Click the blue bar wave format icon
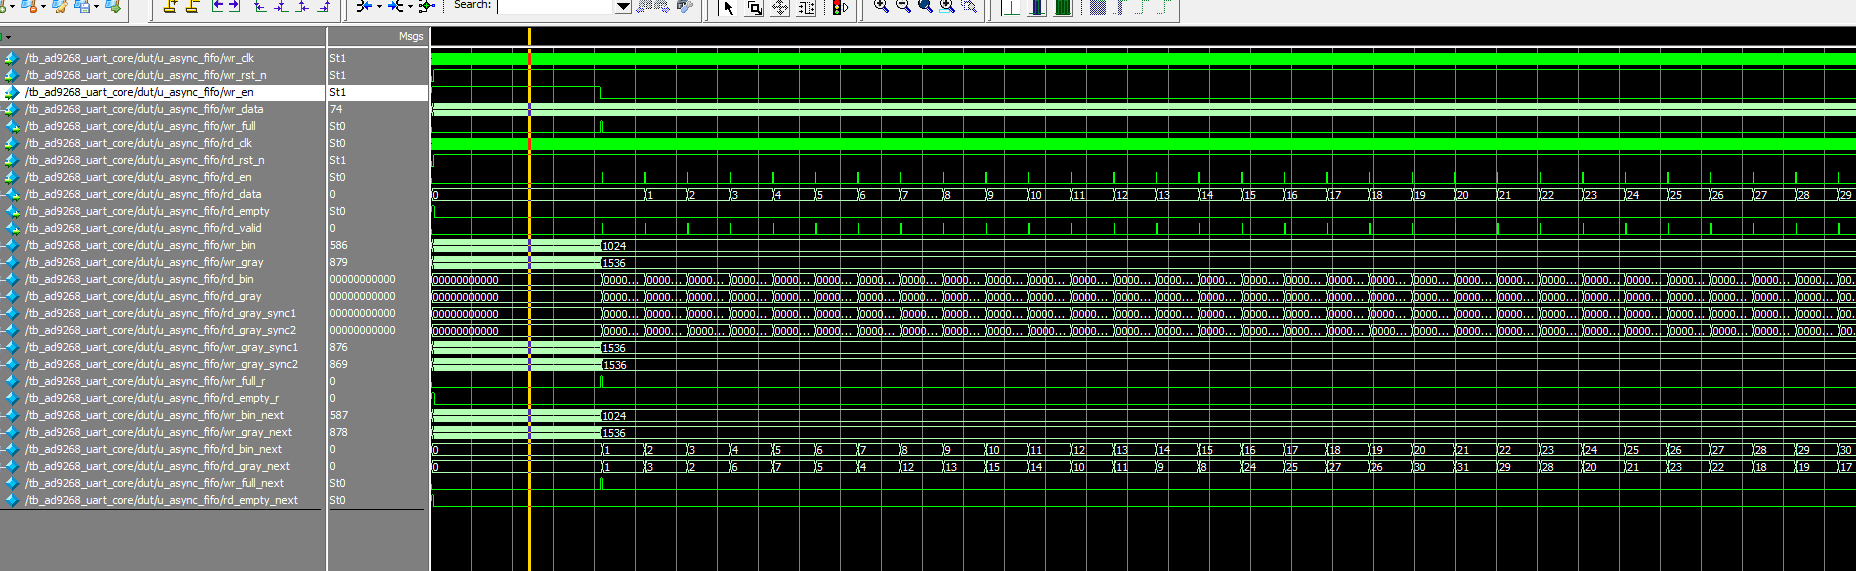Screen dimensions: 1856x571 pos(1037,7)
